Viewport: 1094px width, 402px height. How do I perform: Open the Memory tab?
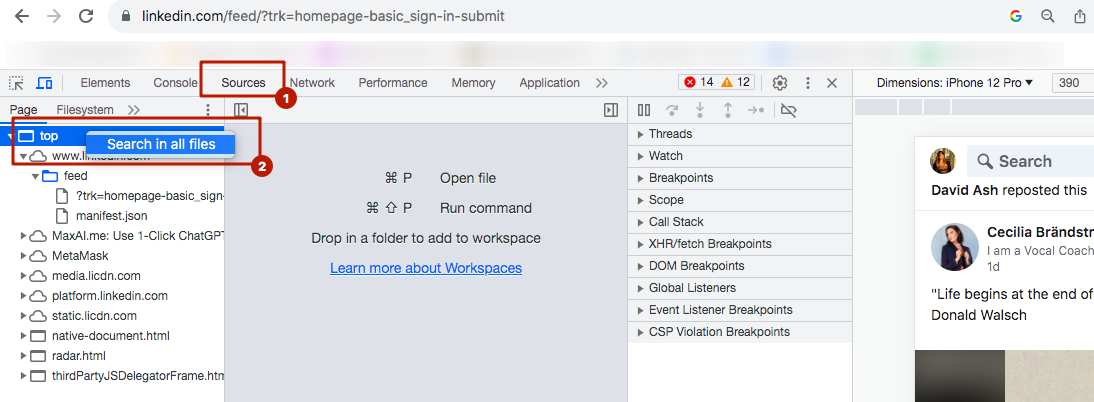pyautogui.click(x=473, y=82)
